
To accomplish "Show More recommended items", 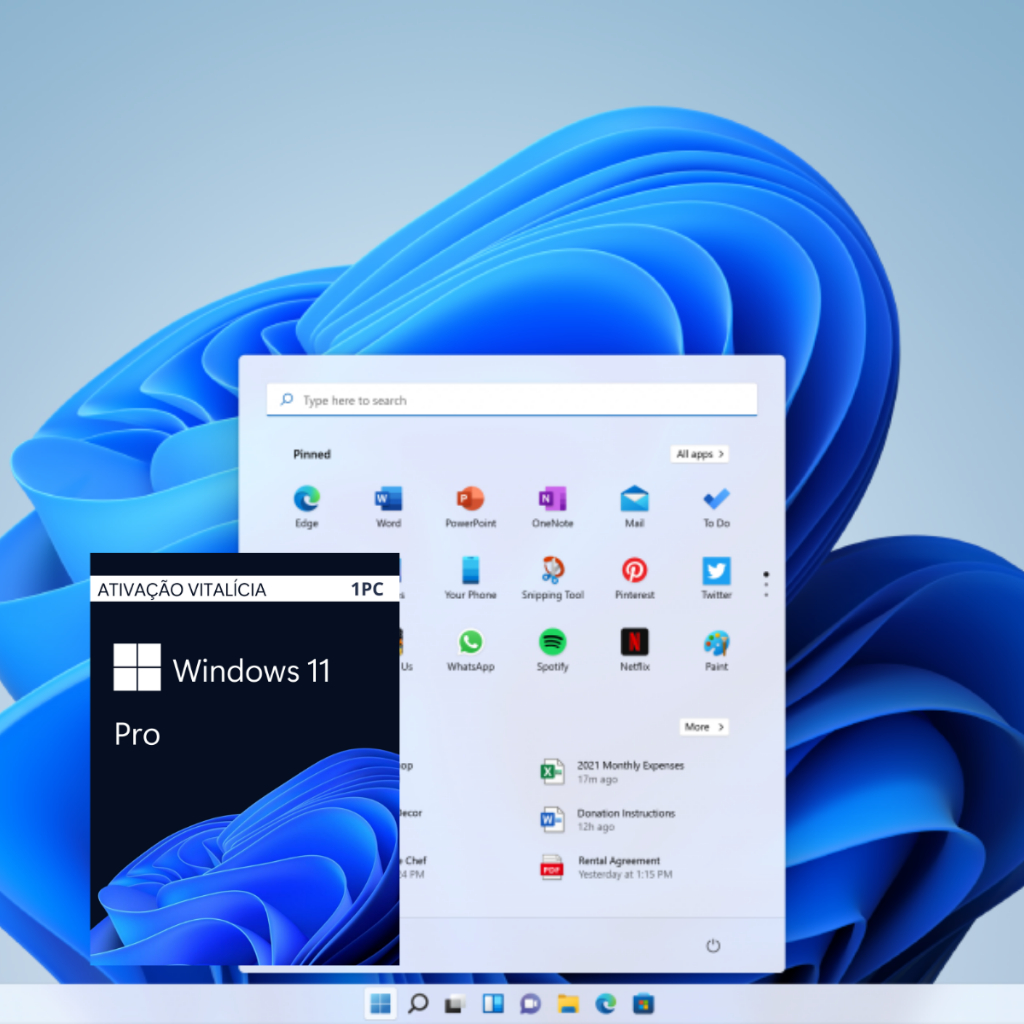I will click(x=704, y=727).
